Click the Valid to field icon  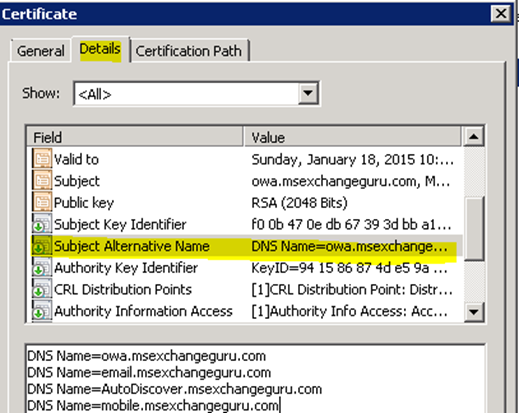(42, 159)
